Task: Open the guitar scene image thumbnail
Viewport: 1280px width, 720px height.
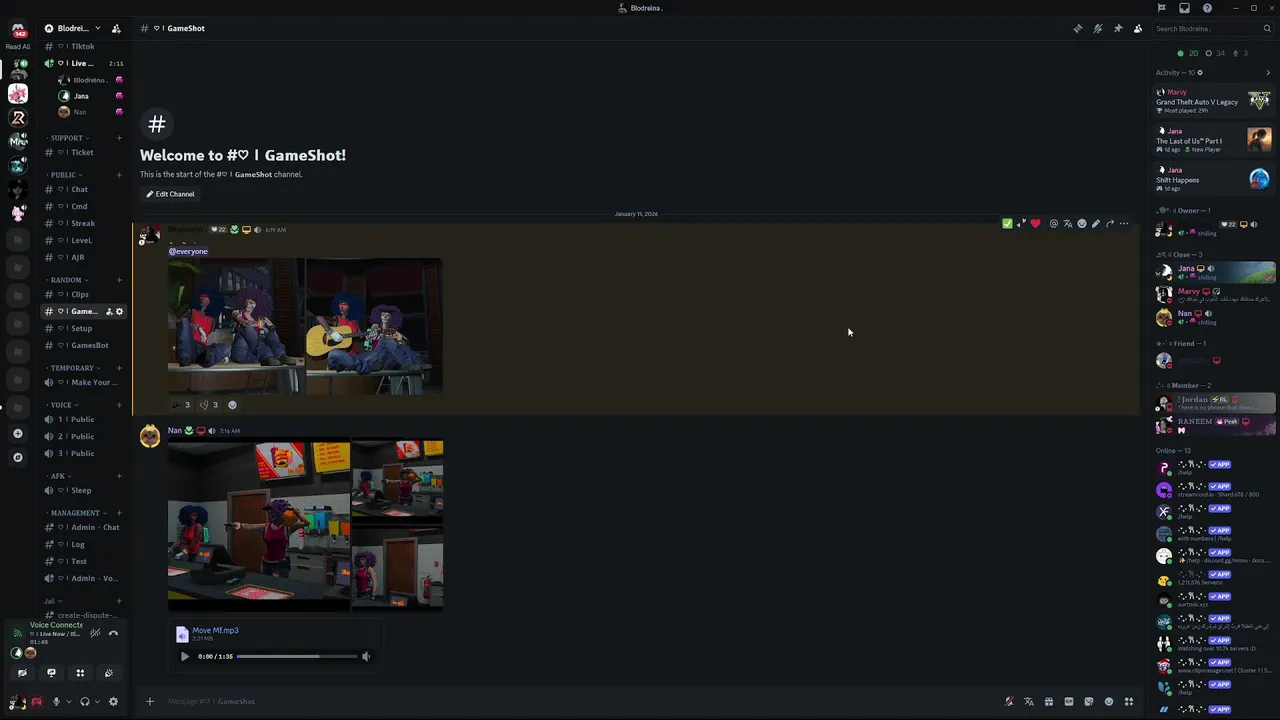Action: (x=374, y=326)
